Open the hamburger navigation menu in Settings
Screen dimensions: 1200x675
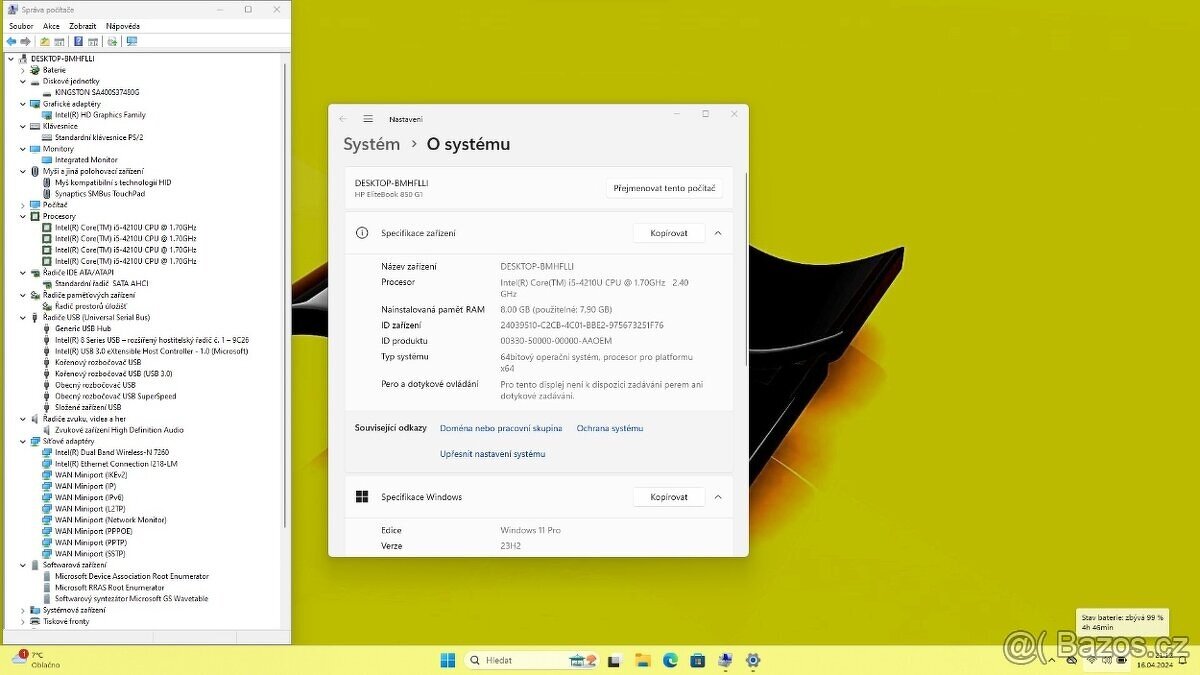tap(368, 118)
